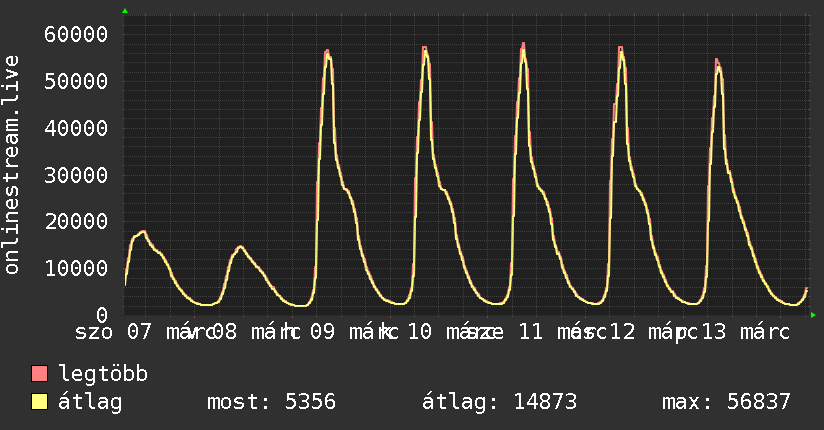The image size is (824, 430).
Task: Click the 'max: 56837' statistic
Action: pos(726,402)
